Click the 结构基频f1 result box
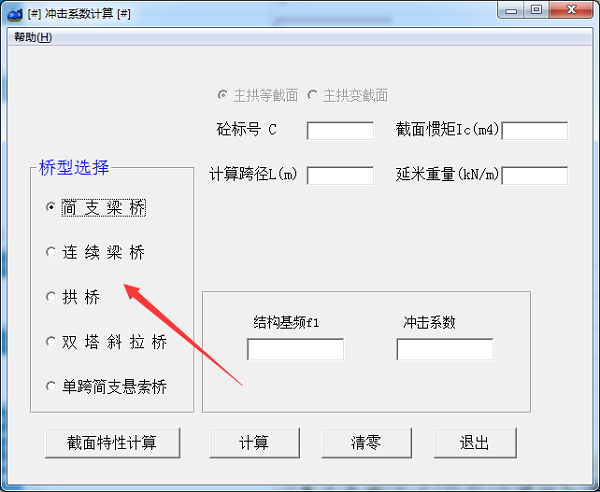Screen dimensions: 600x492 tap(295, 349)
